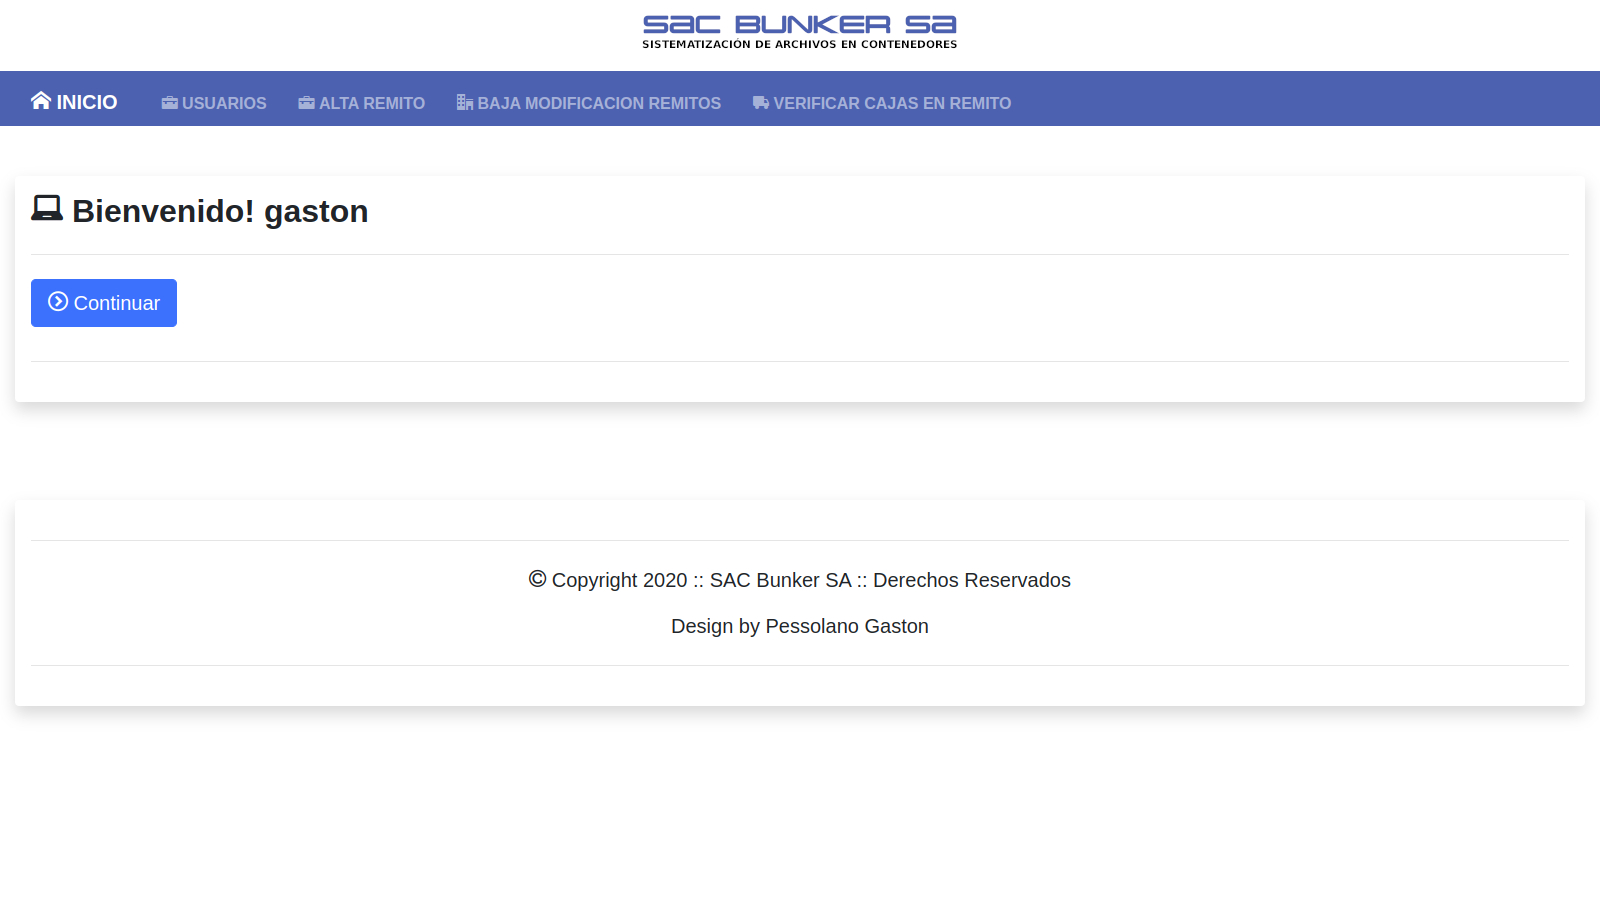Click the Design by Pessolano Gaston credit
The image size is (1600, 900).
point(799,626)
